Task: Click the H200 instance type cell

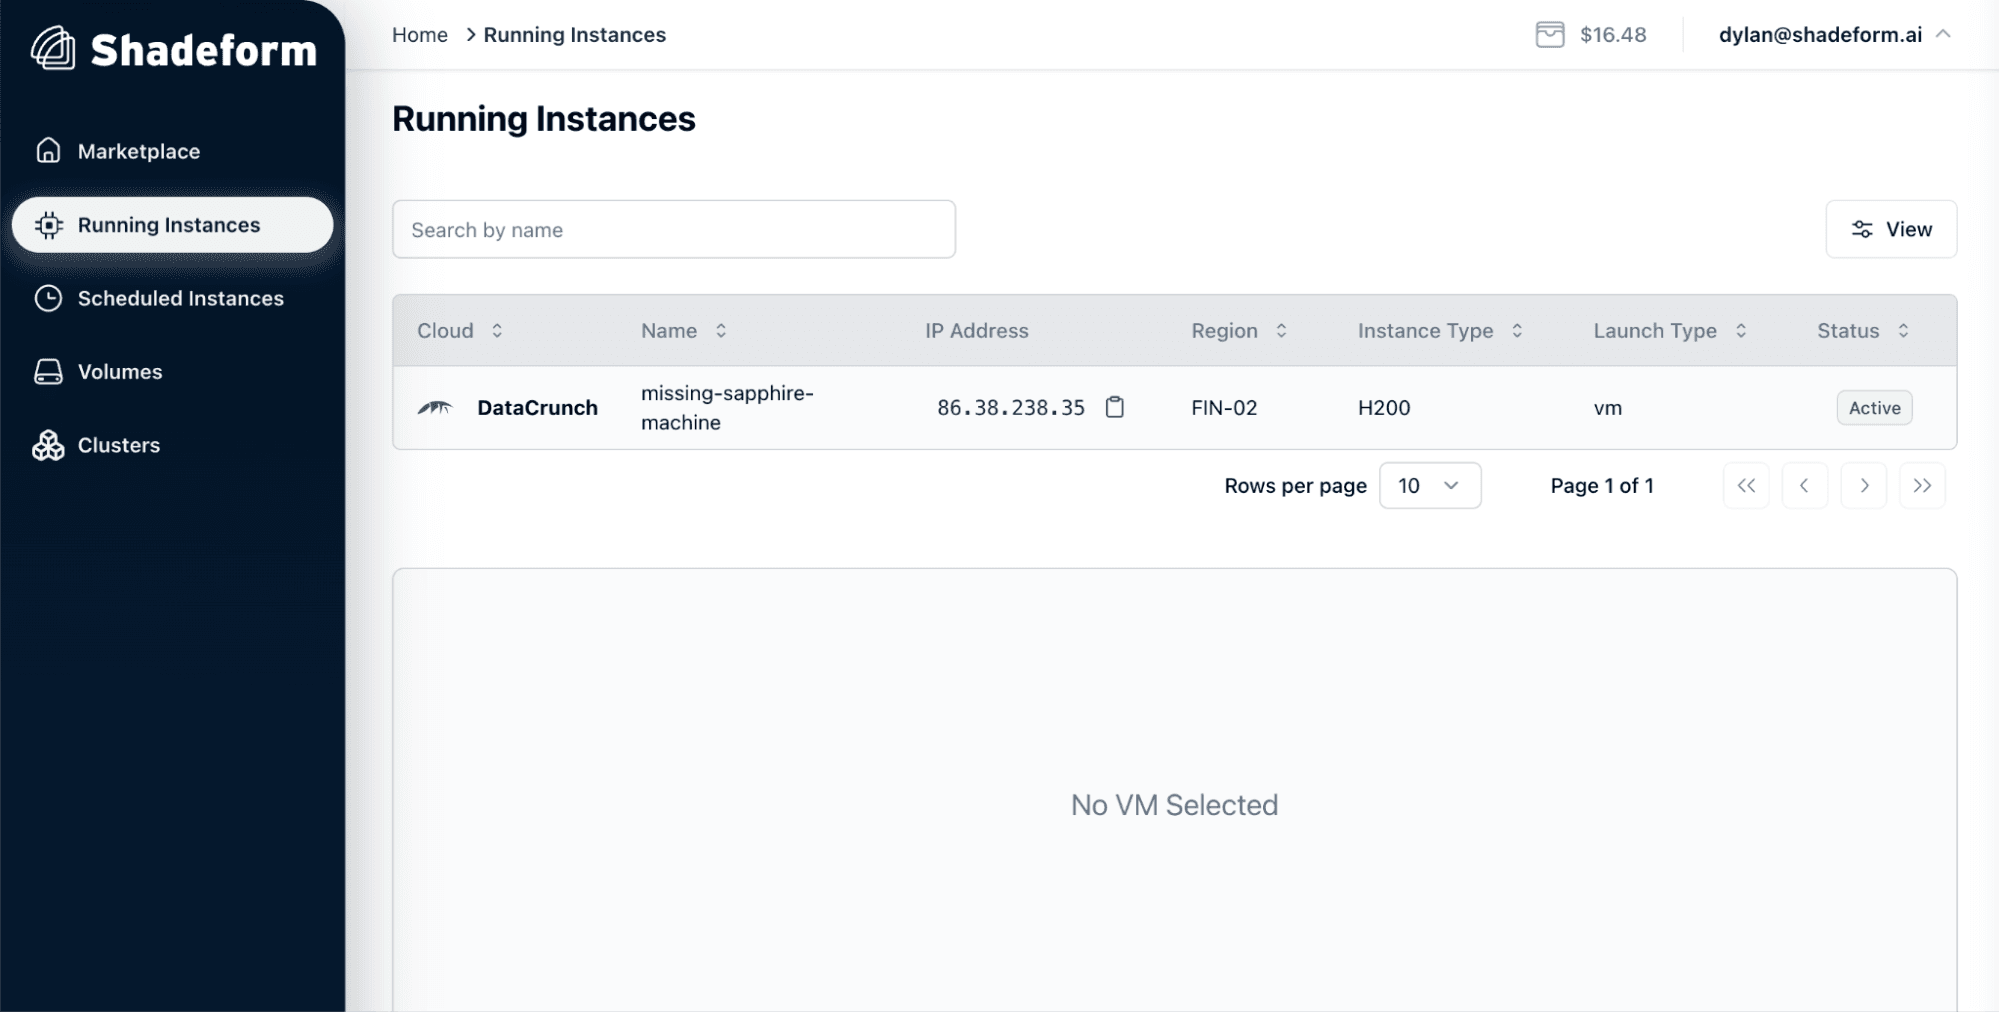Action: click(1384, 407)
